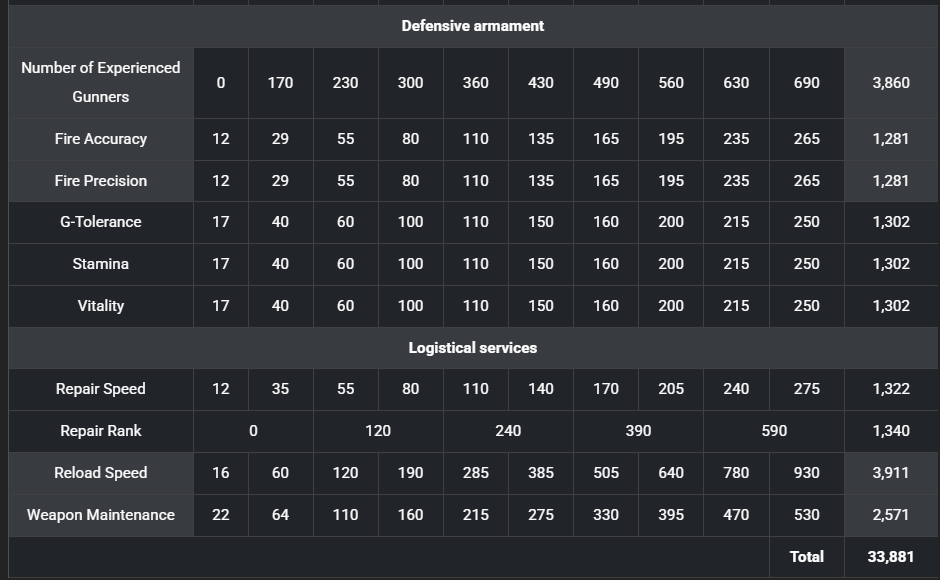
Task: Click the Fire Accuracy row label
Action: point(101,139)
